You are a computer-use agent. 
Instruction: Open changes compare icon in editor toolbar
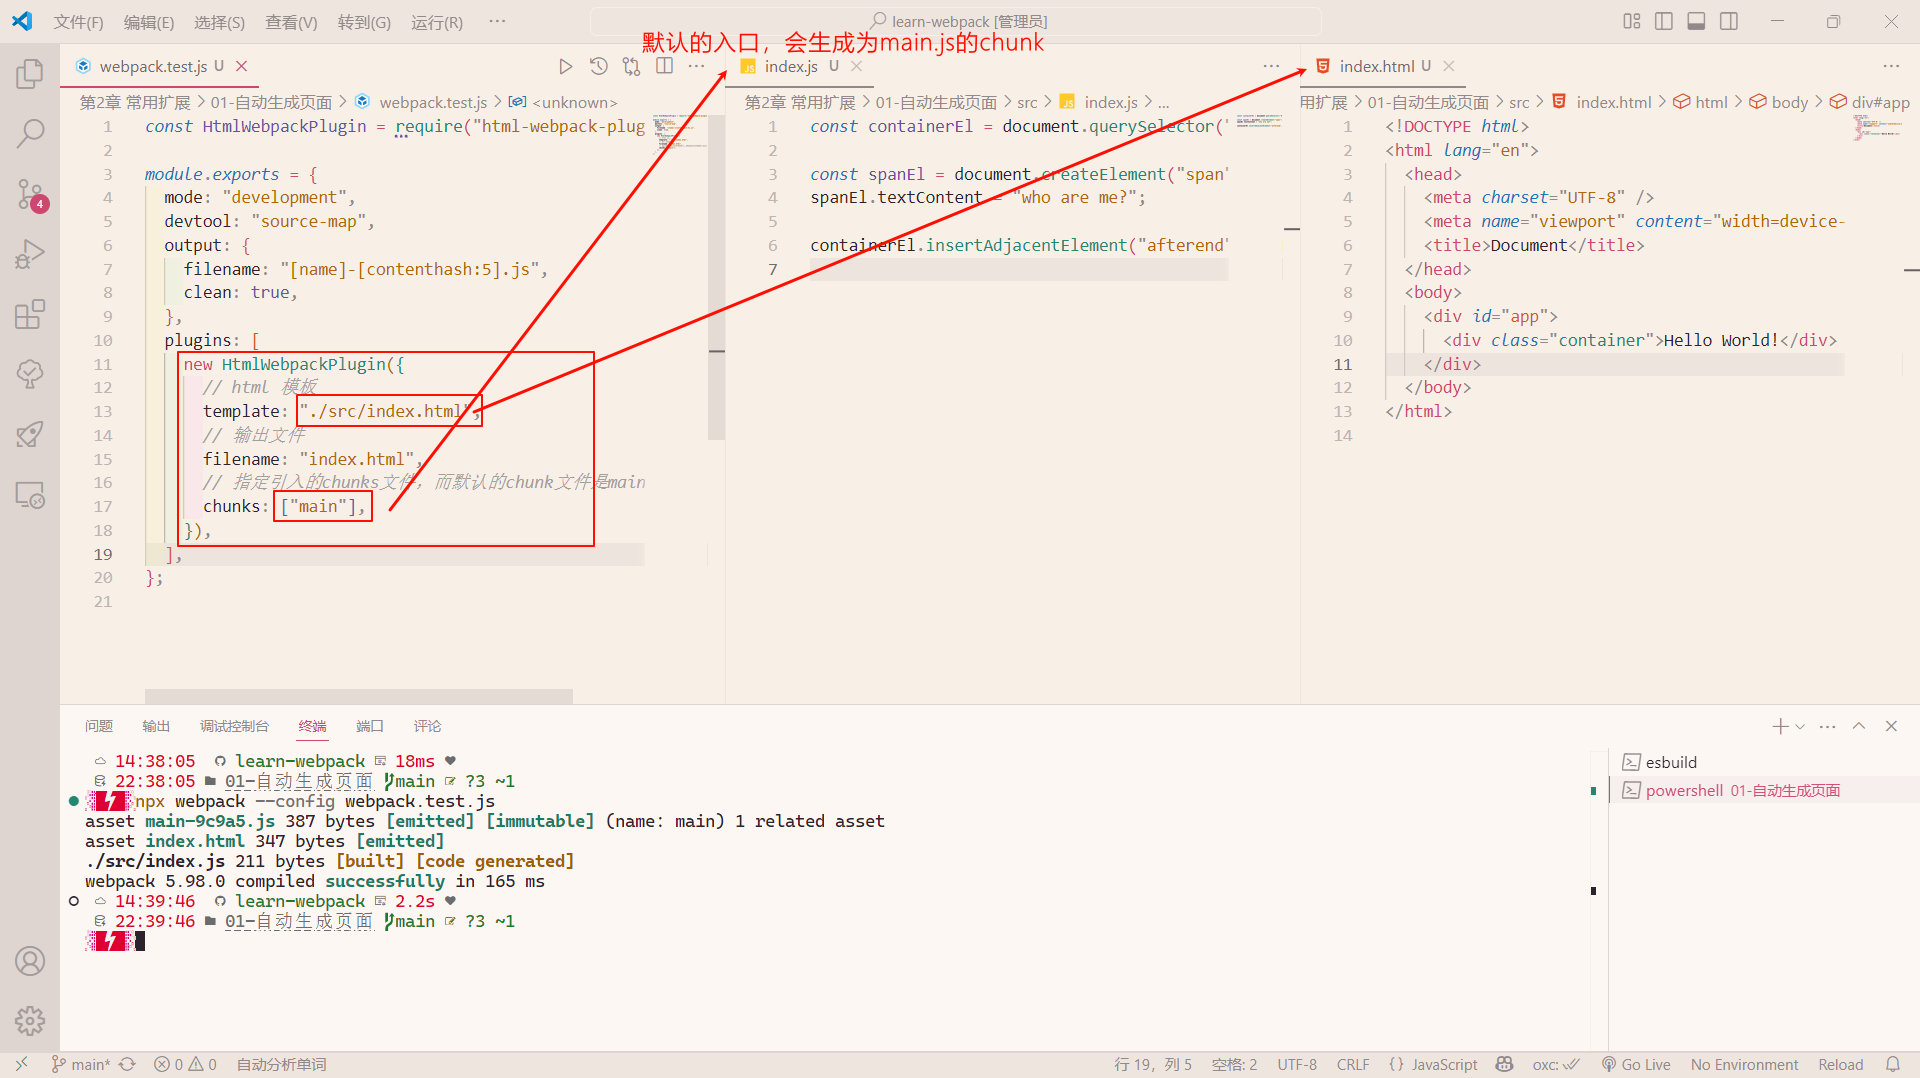pos(631,66)
